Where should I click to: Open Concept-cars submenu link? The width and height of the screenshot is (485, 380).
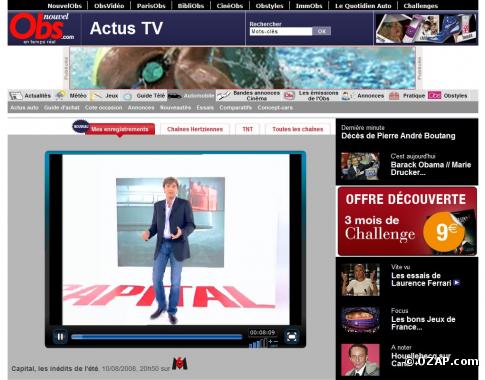(x=275, y=108)
